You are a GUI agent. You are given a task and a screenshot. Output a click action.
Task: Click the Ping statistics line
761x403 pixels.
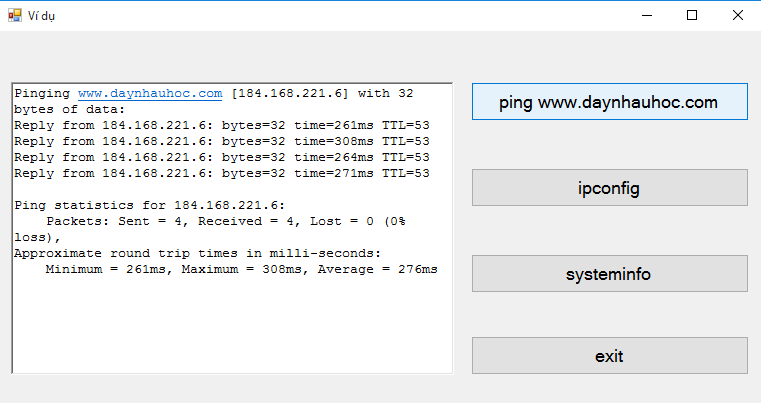click(x=150, y=205)
